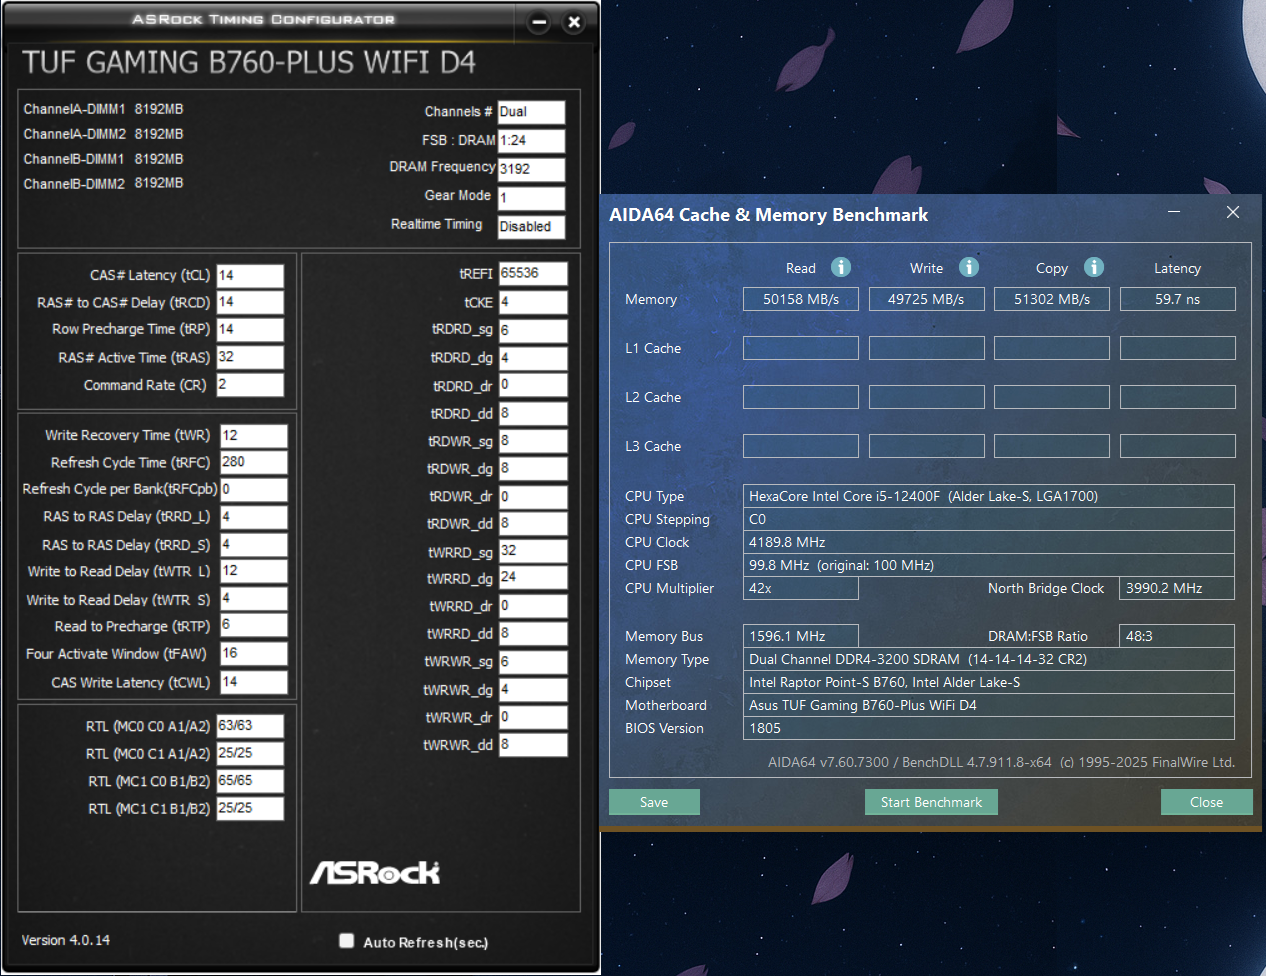The height and width of the screenshot is (976, 1266).
Task: Click the Channels # field showing Dual
Action: tap(532, 112)
